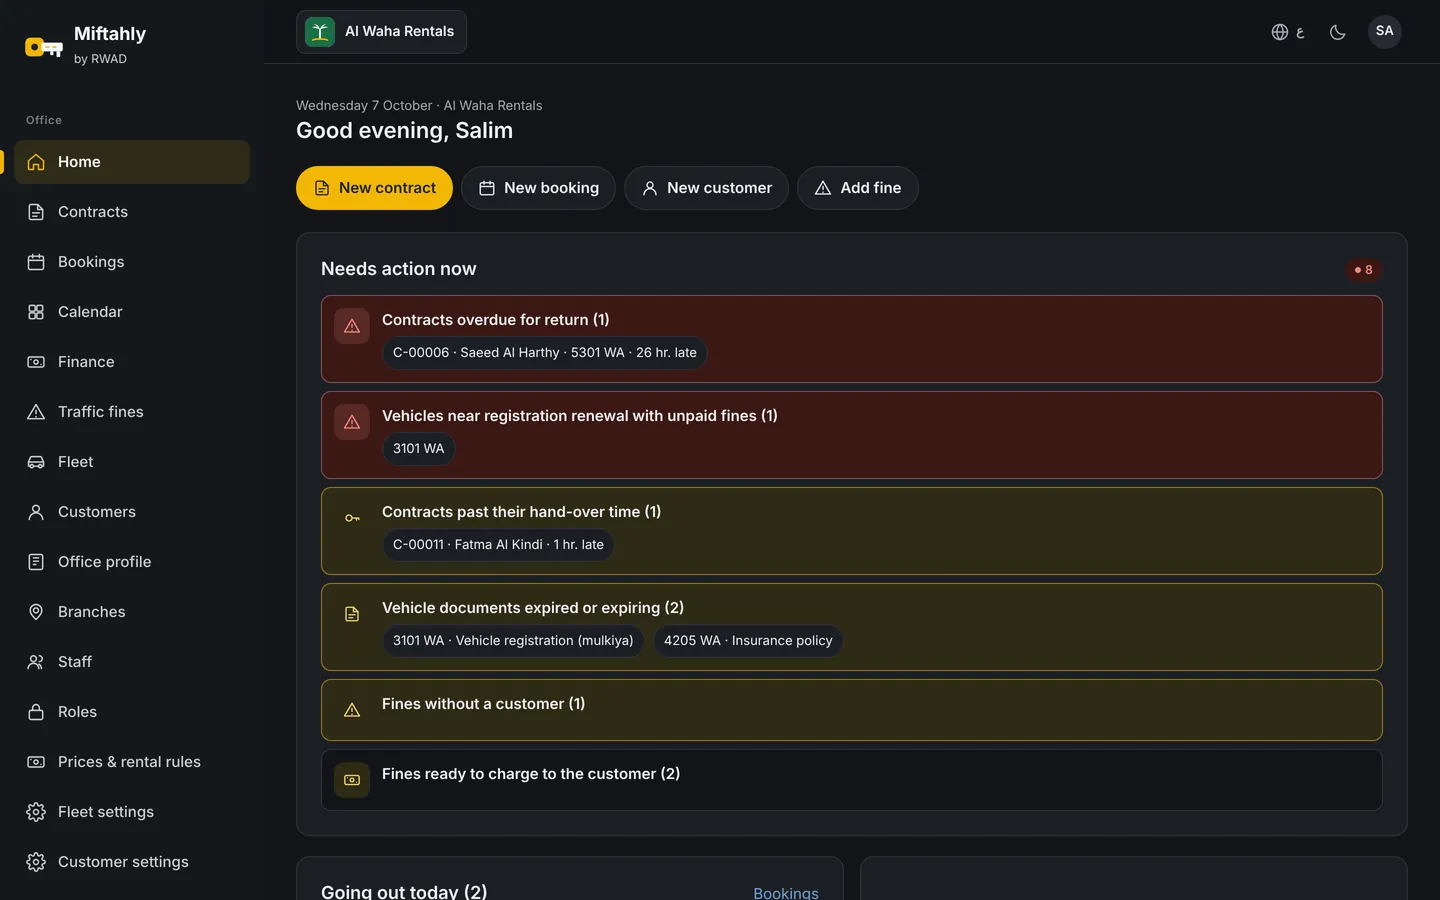Click the Branches location pin icon

[x=36, y=612]
